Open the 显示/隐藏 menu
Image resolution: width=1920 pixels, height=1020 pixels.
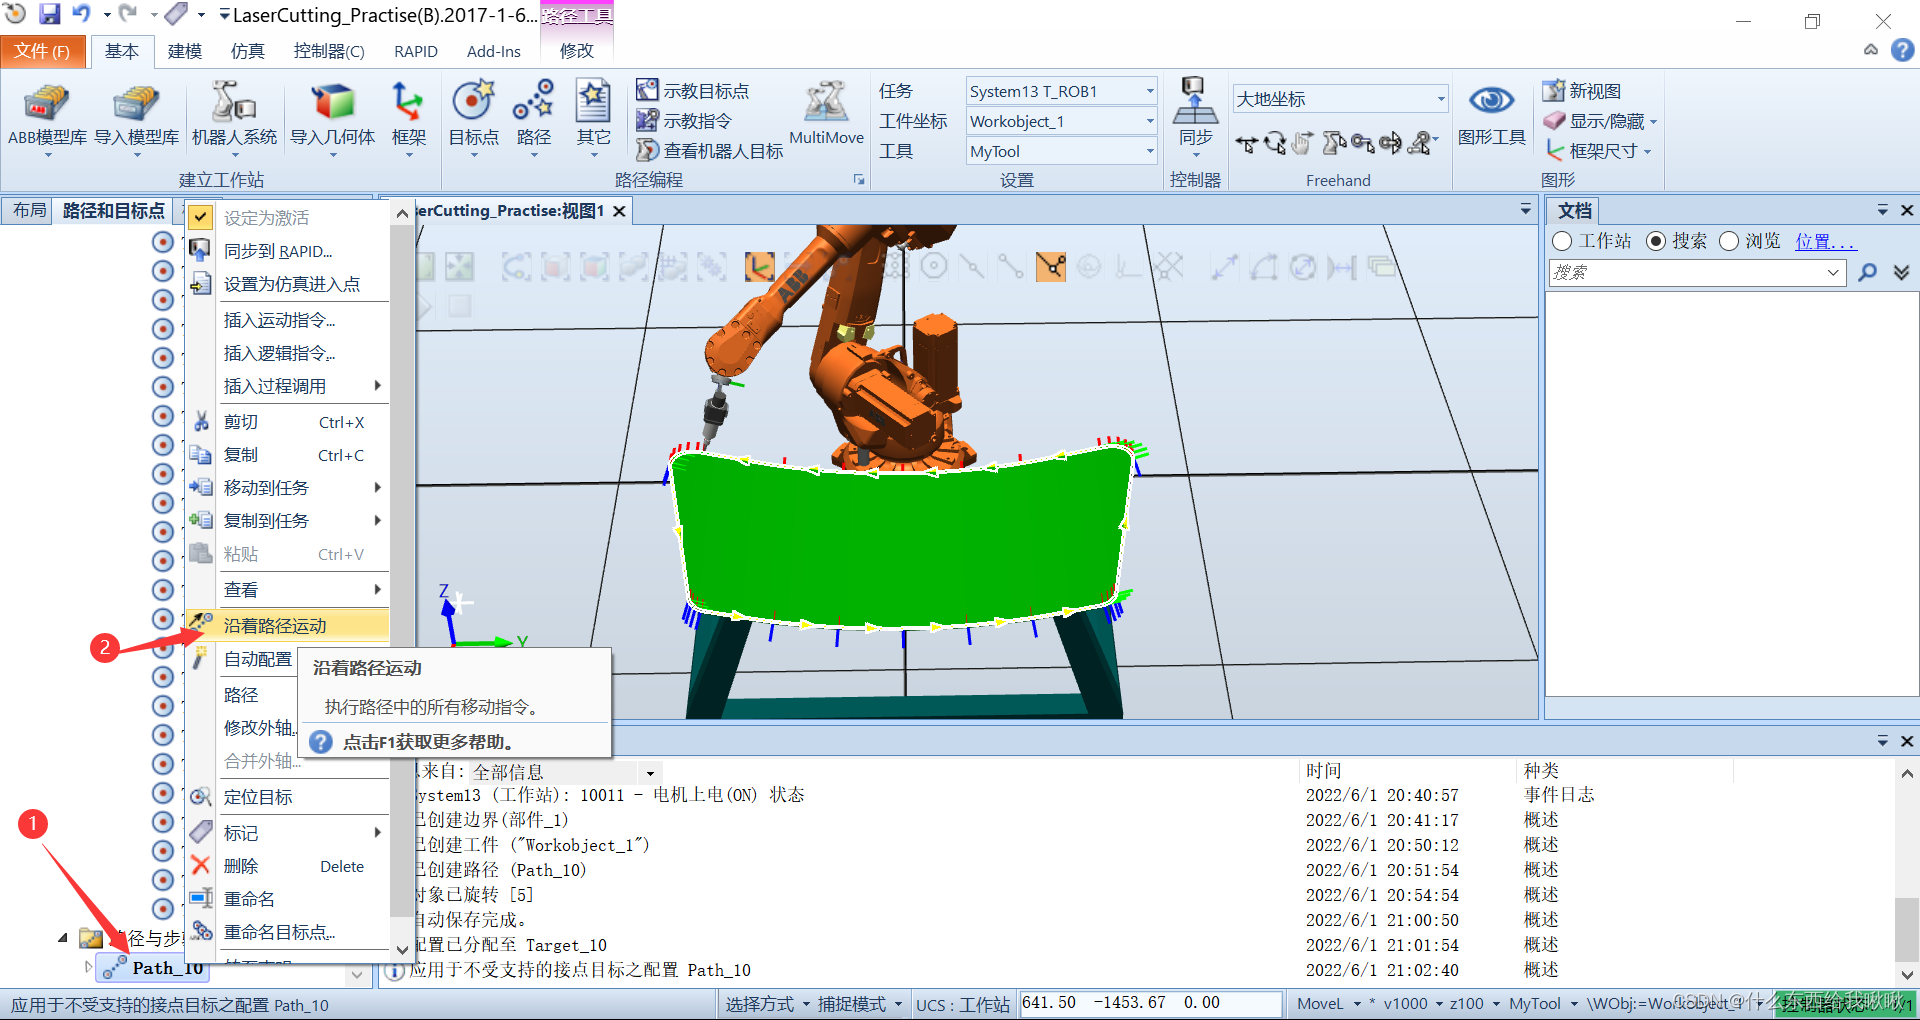1600,121
